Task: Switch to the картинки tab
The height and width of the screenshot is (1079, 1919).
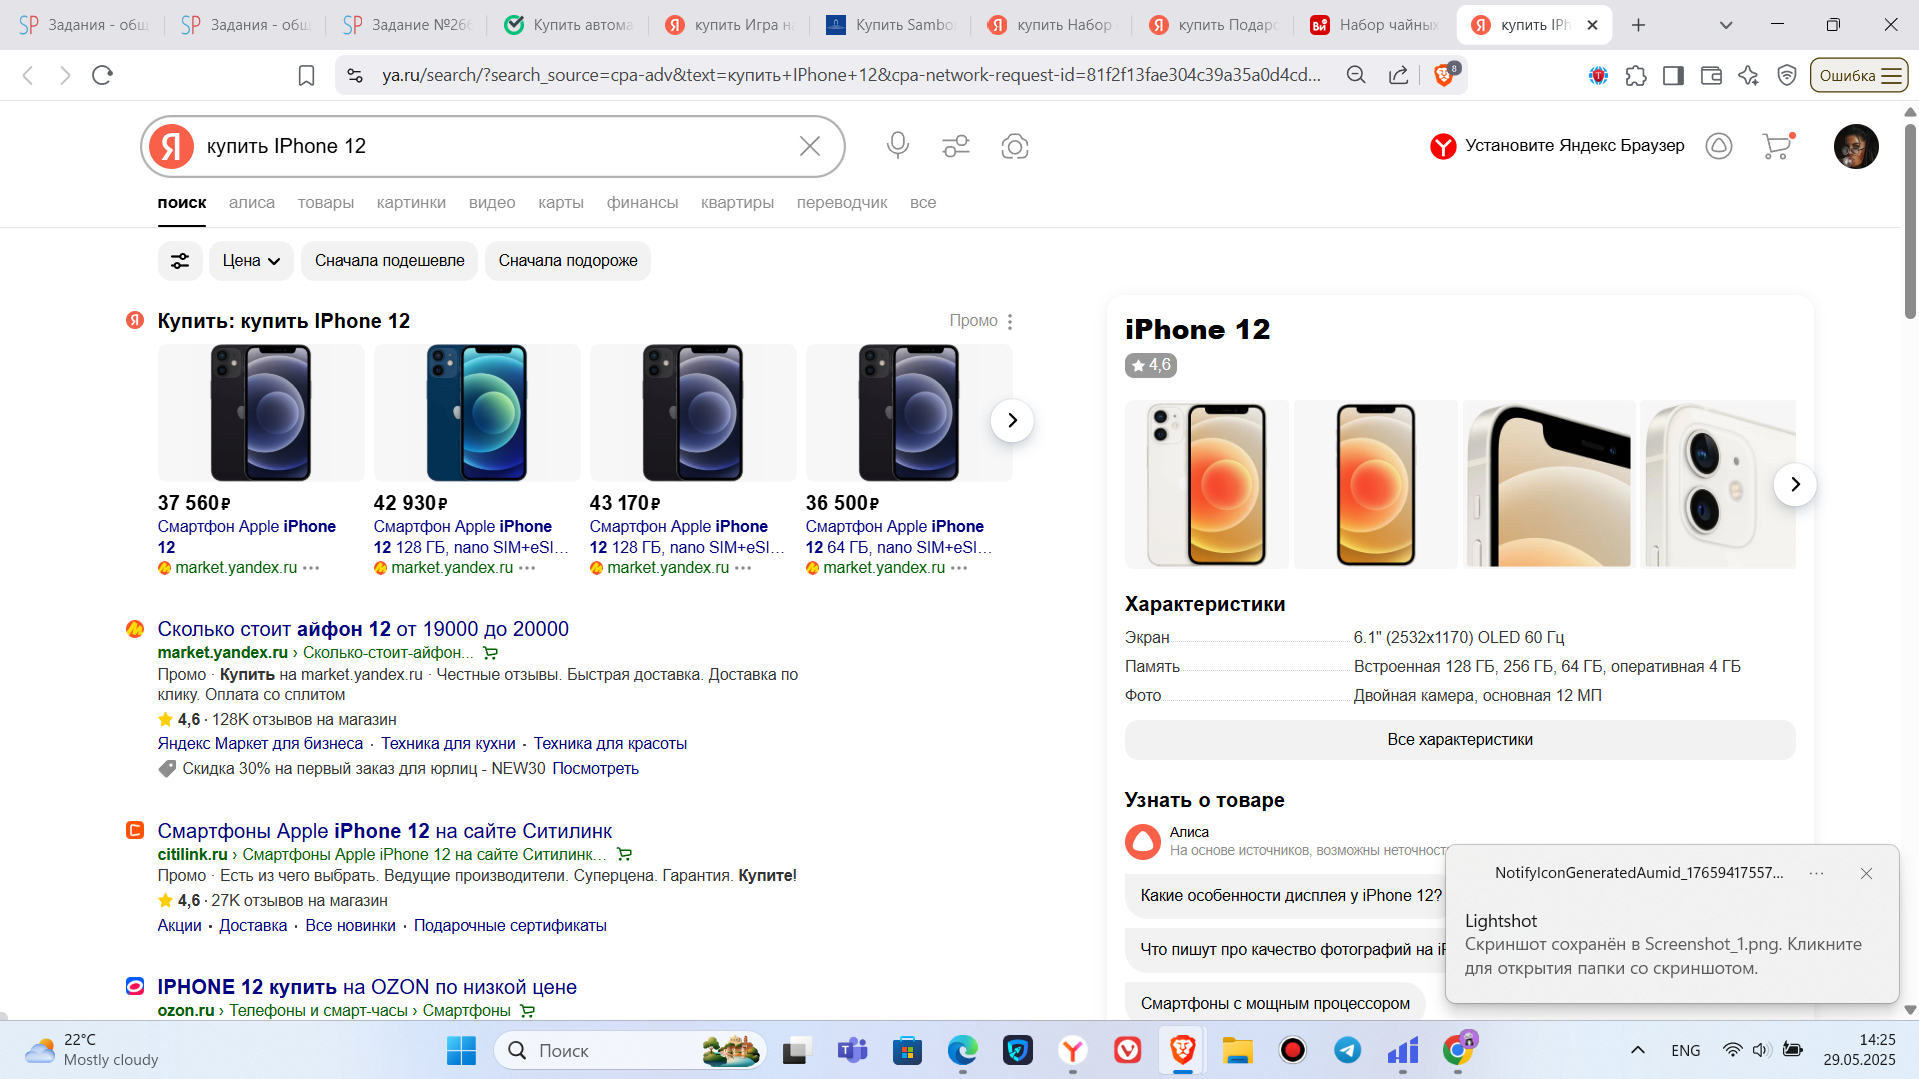Action: (411, 203)
